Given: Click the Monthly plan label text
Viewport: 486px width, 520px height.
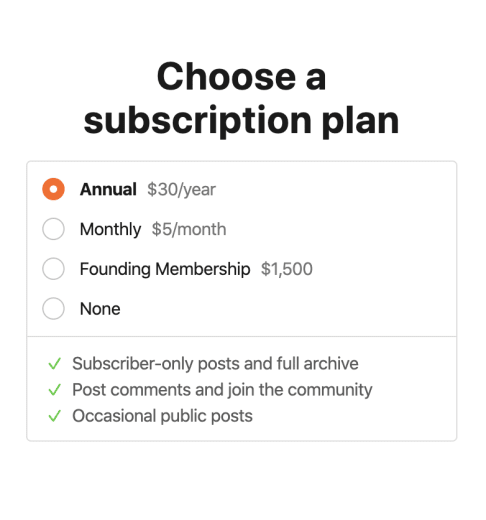Looking at the screenshot, I should tap(110, 230).
